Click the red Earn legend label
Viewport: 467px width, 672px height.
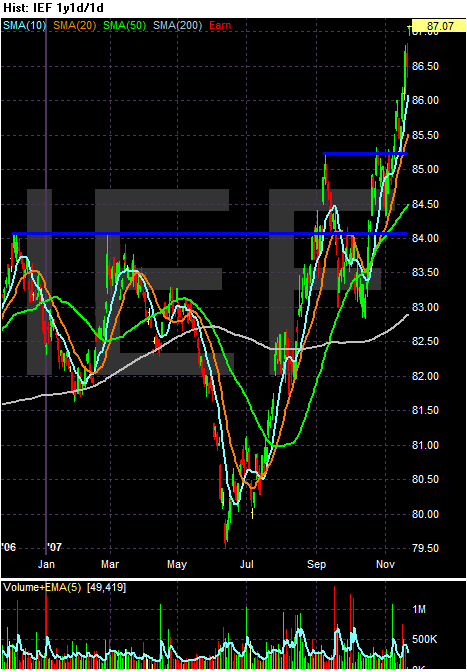pyautogui.click(x=220, y=25)
